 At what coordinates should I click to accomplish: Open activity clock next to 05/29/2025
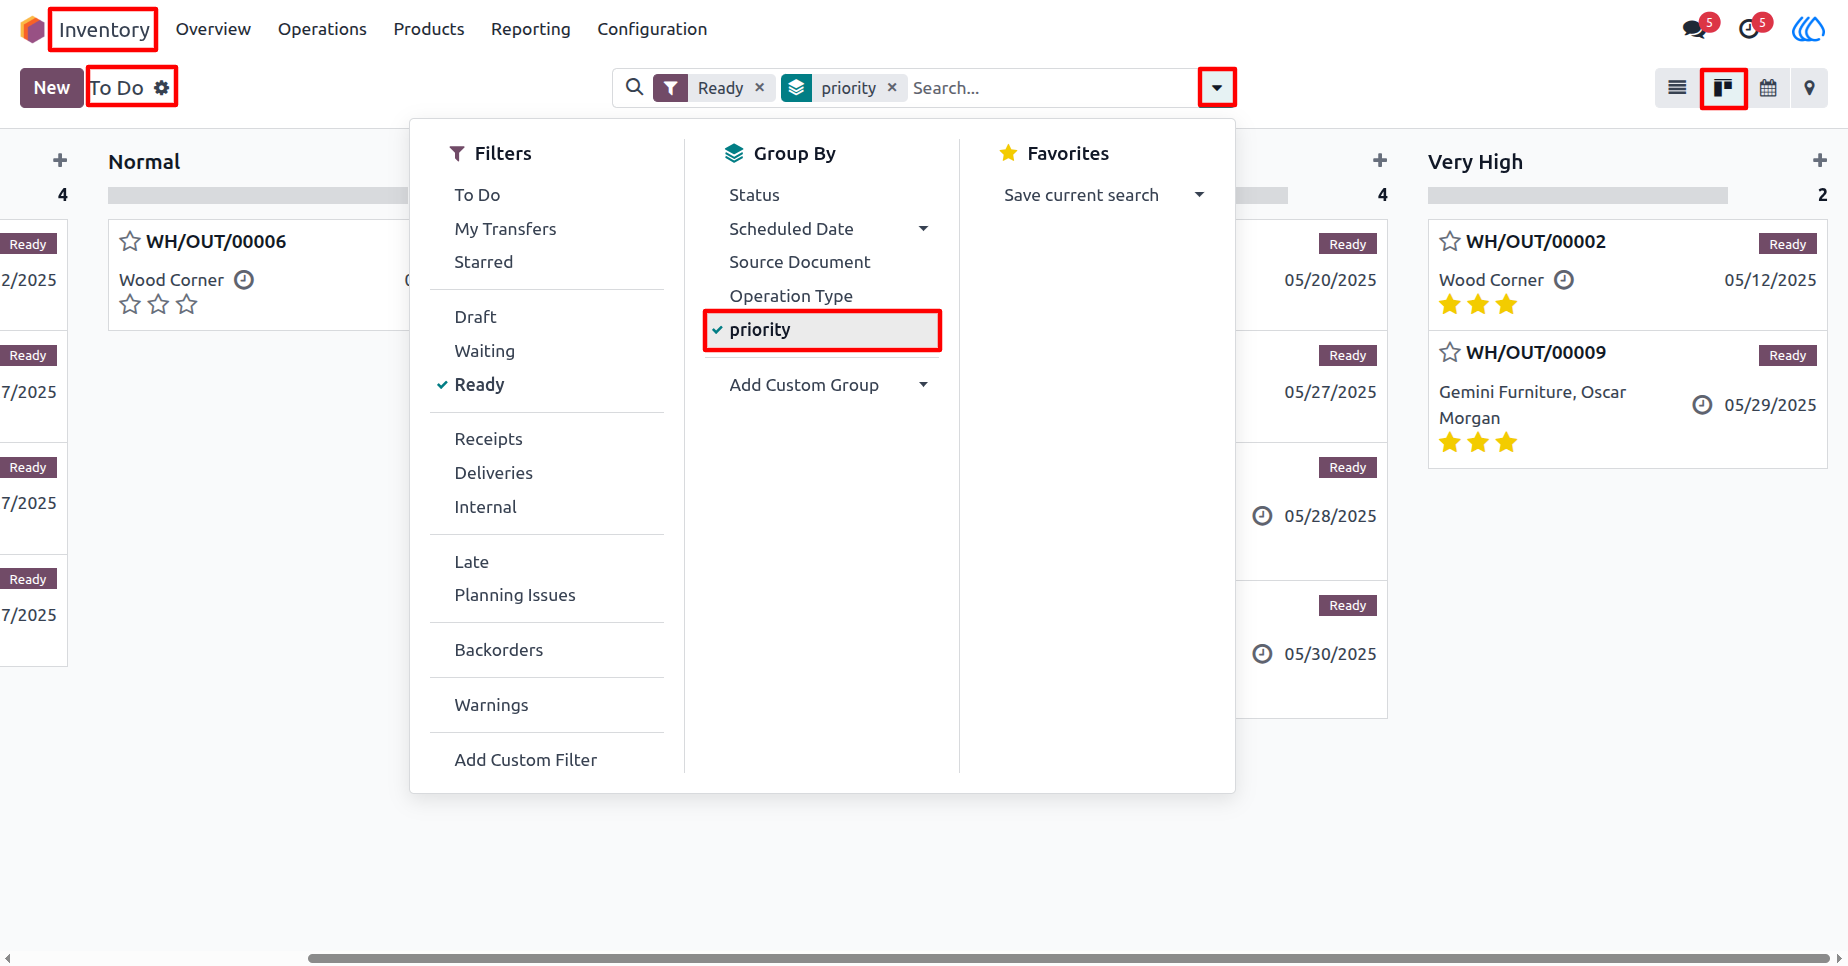[x=1702, y=405]
